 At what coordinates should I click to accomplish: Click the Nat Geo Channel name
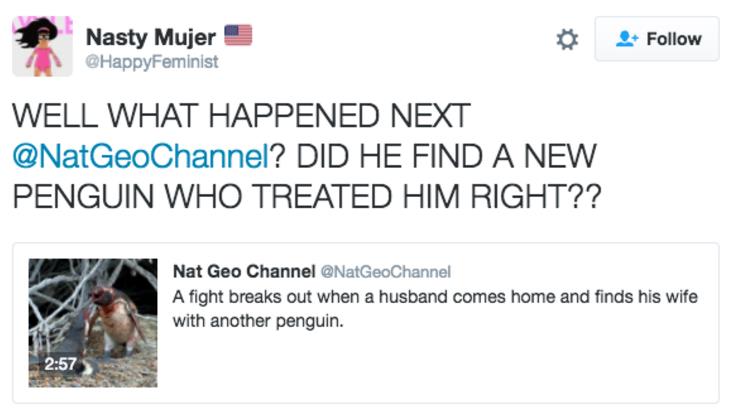(244, 272)
